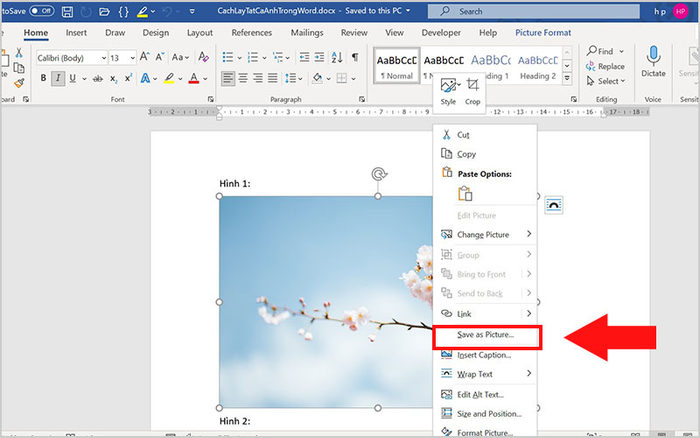
Task: Click Justify alignment icon
Action: (x=273, y=79)
